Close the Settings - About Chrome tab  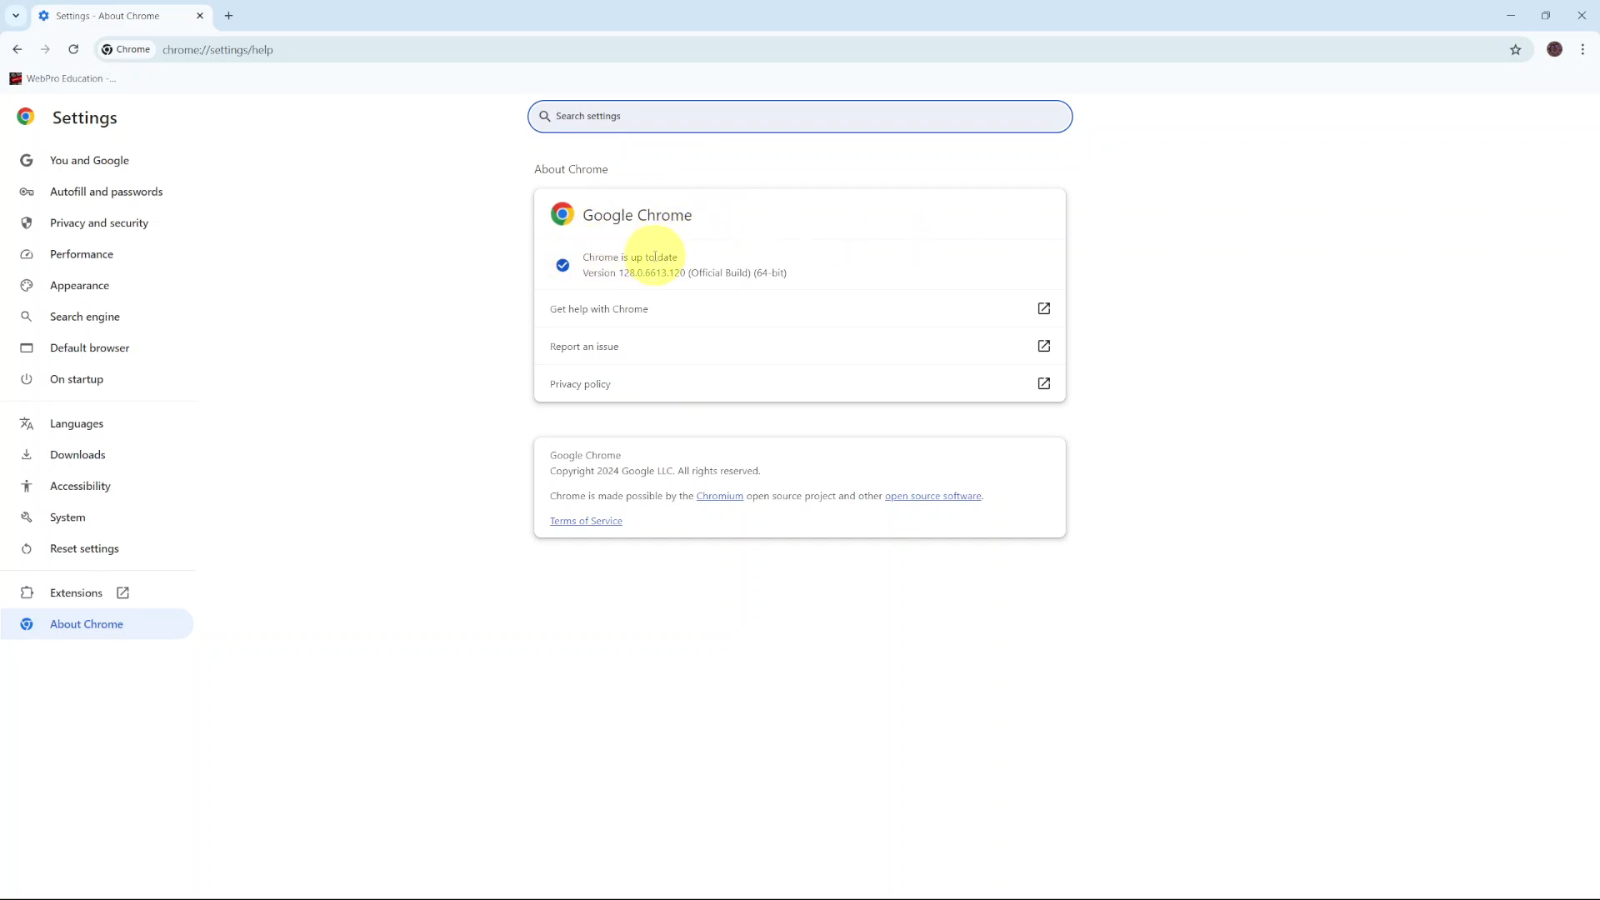pyautogui.click(x=200, y=16)
